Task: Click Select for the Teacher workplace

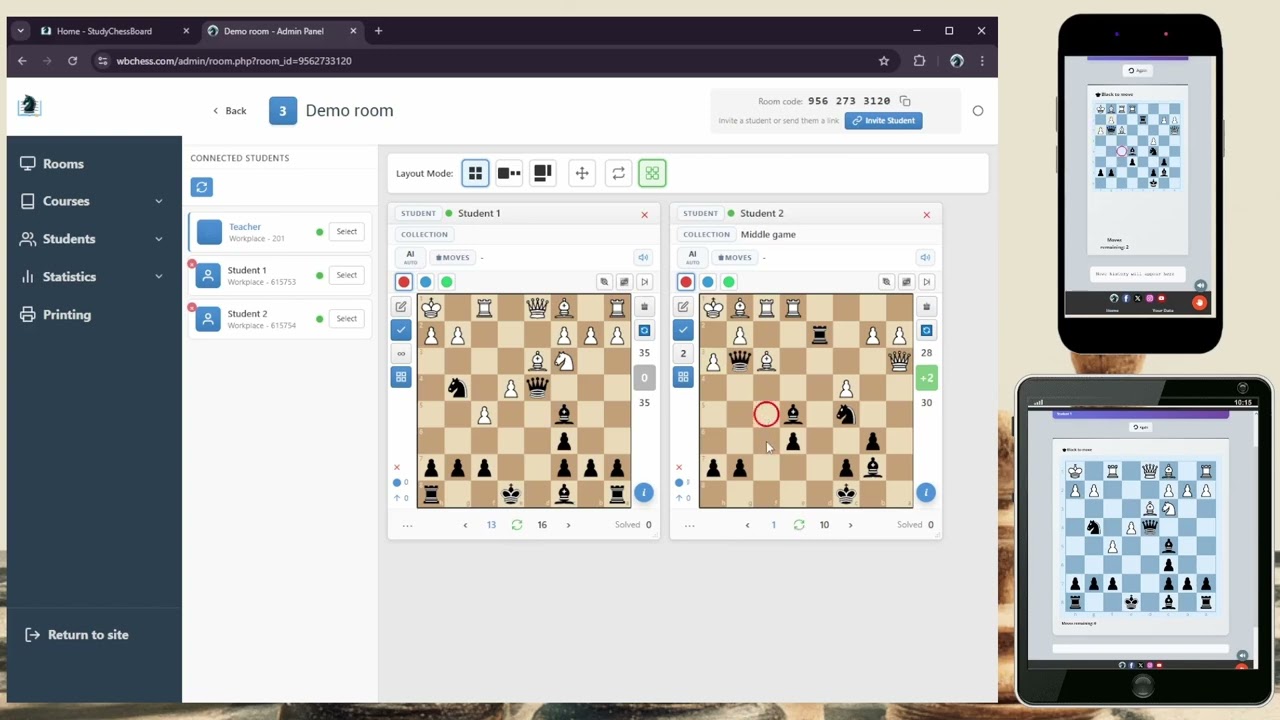Action: coord(347,232)
